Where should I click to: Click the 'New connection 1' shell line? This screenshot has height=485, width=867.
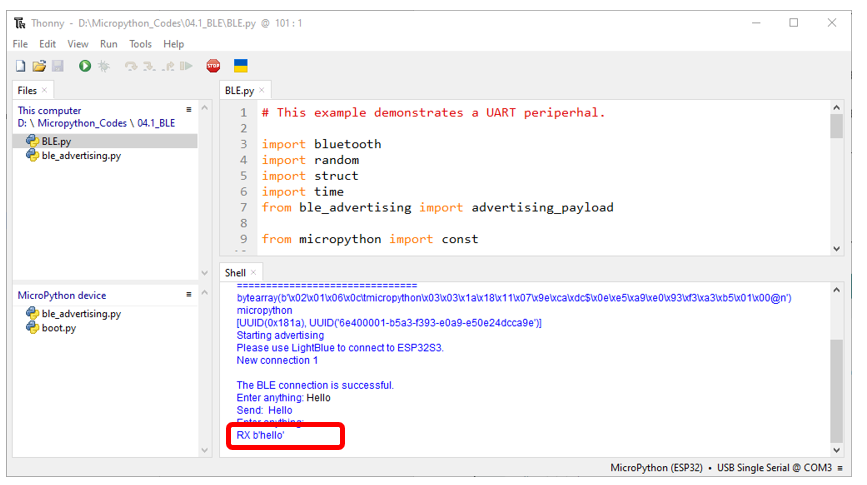point(277,361)
